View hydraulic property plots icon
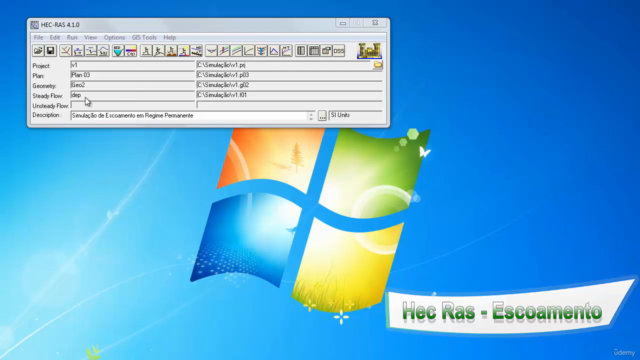The width and height of the screenshot is (640, 360). click(x=287, y=51)
